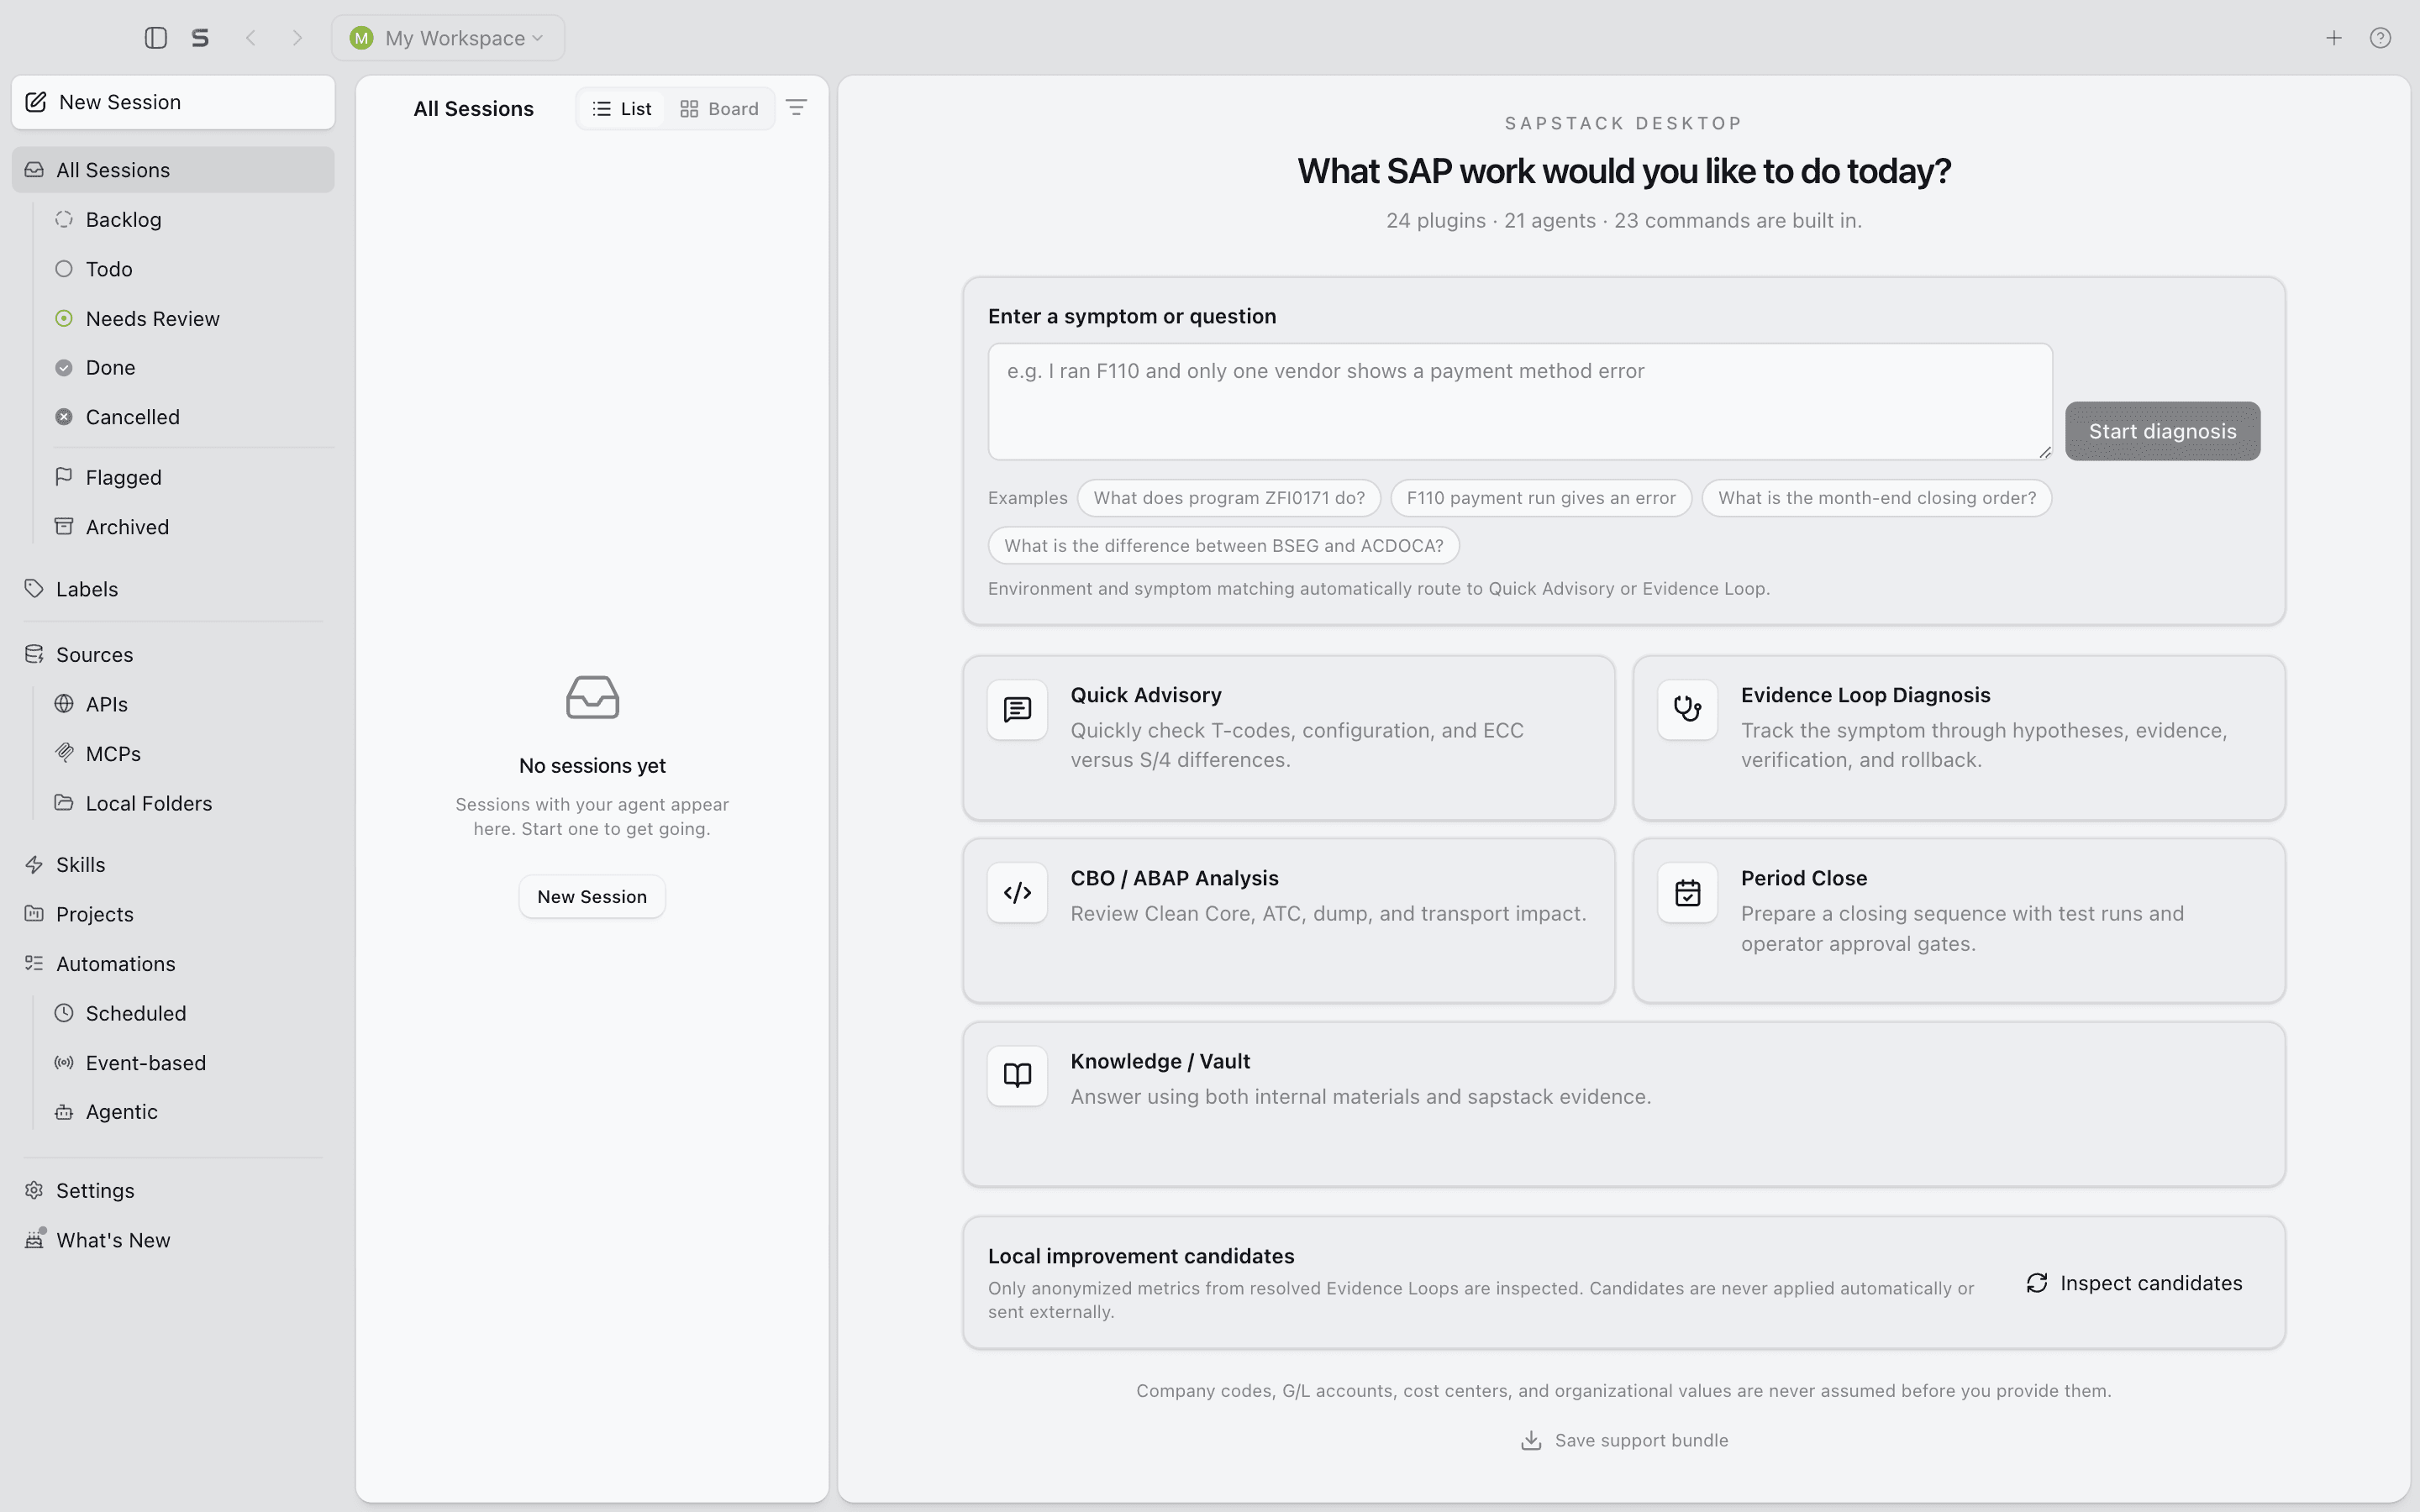The image size is (2420, 1512).
Task: Open the help question mark icon
Action: tap(2380, 38)
